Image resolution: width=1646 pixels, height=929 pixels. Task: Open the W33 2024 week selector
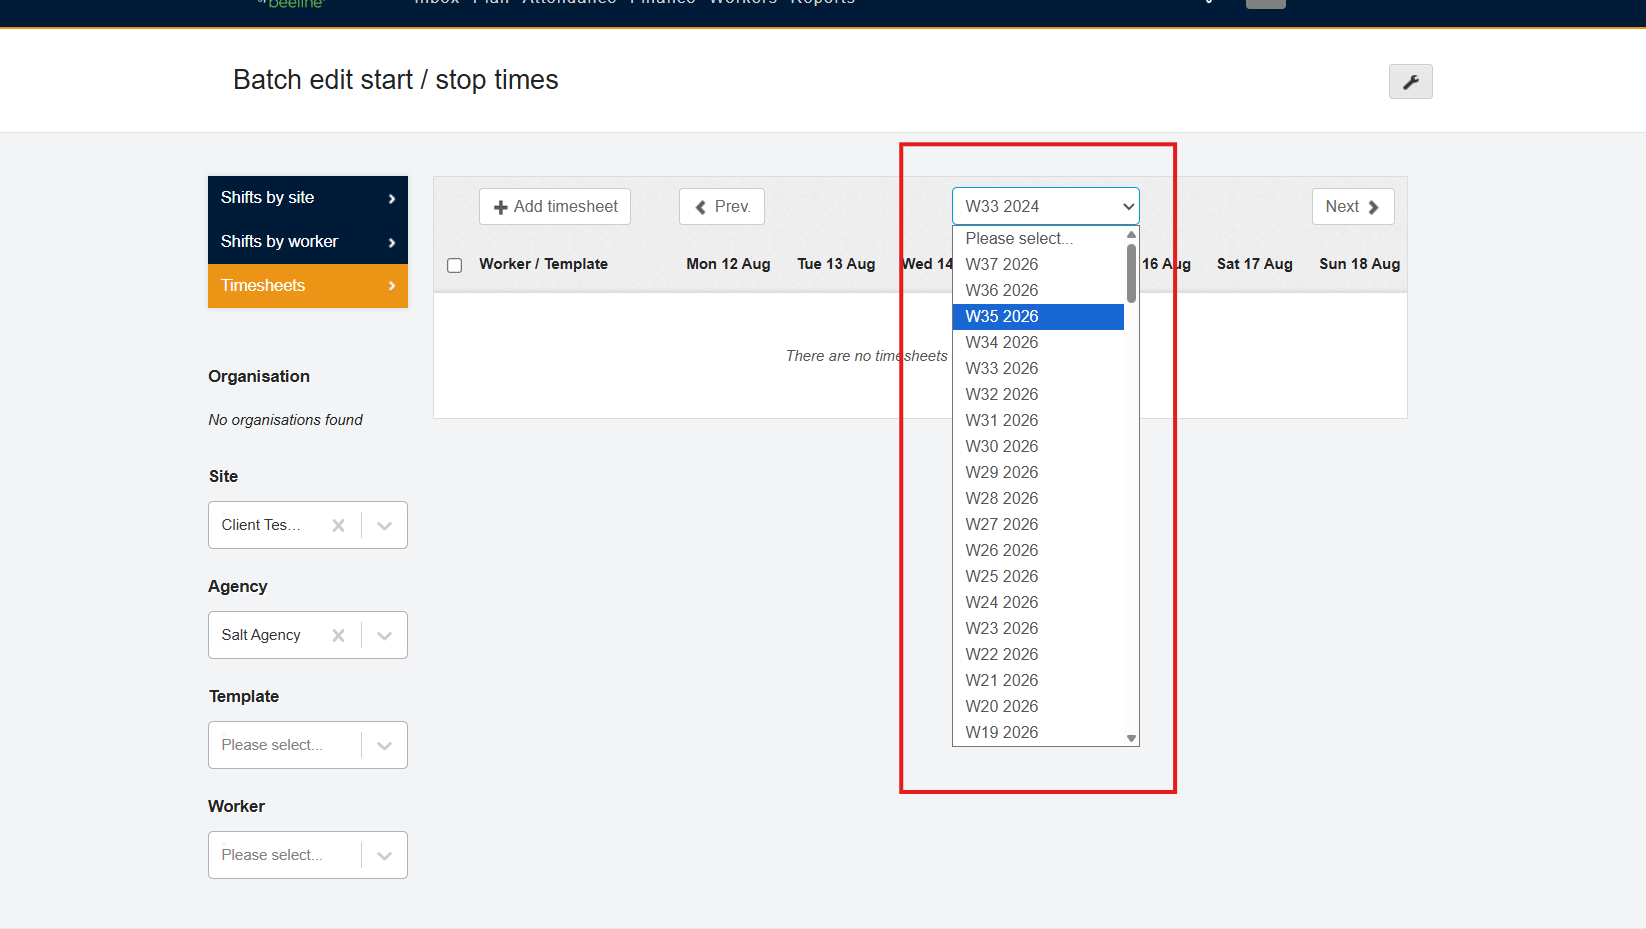(1045, 206)
